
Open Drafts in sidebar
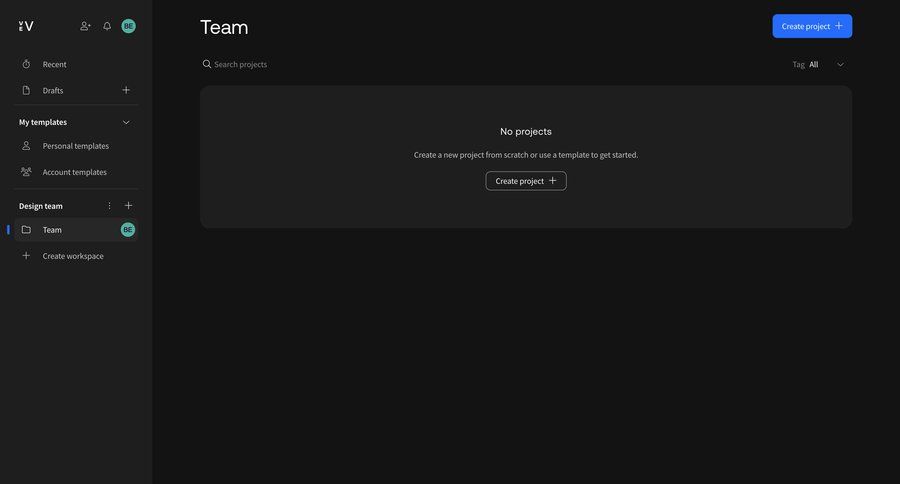click(76, 90)
